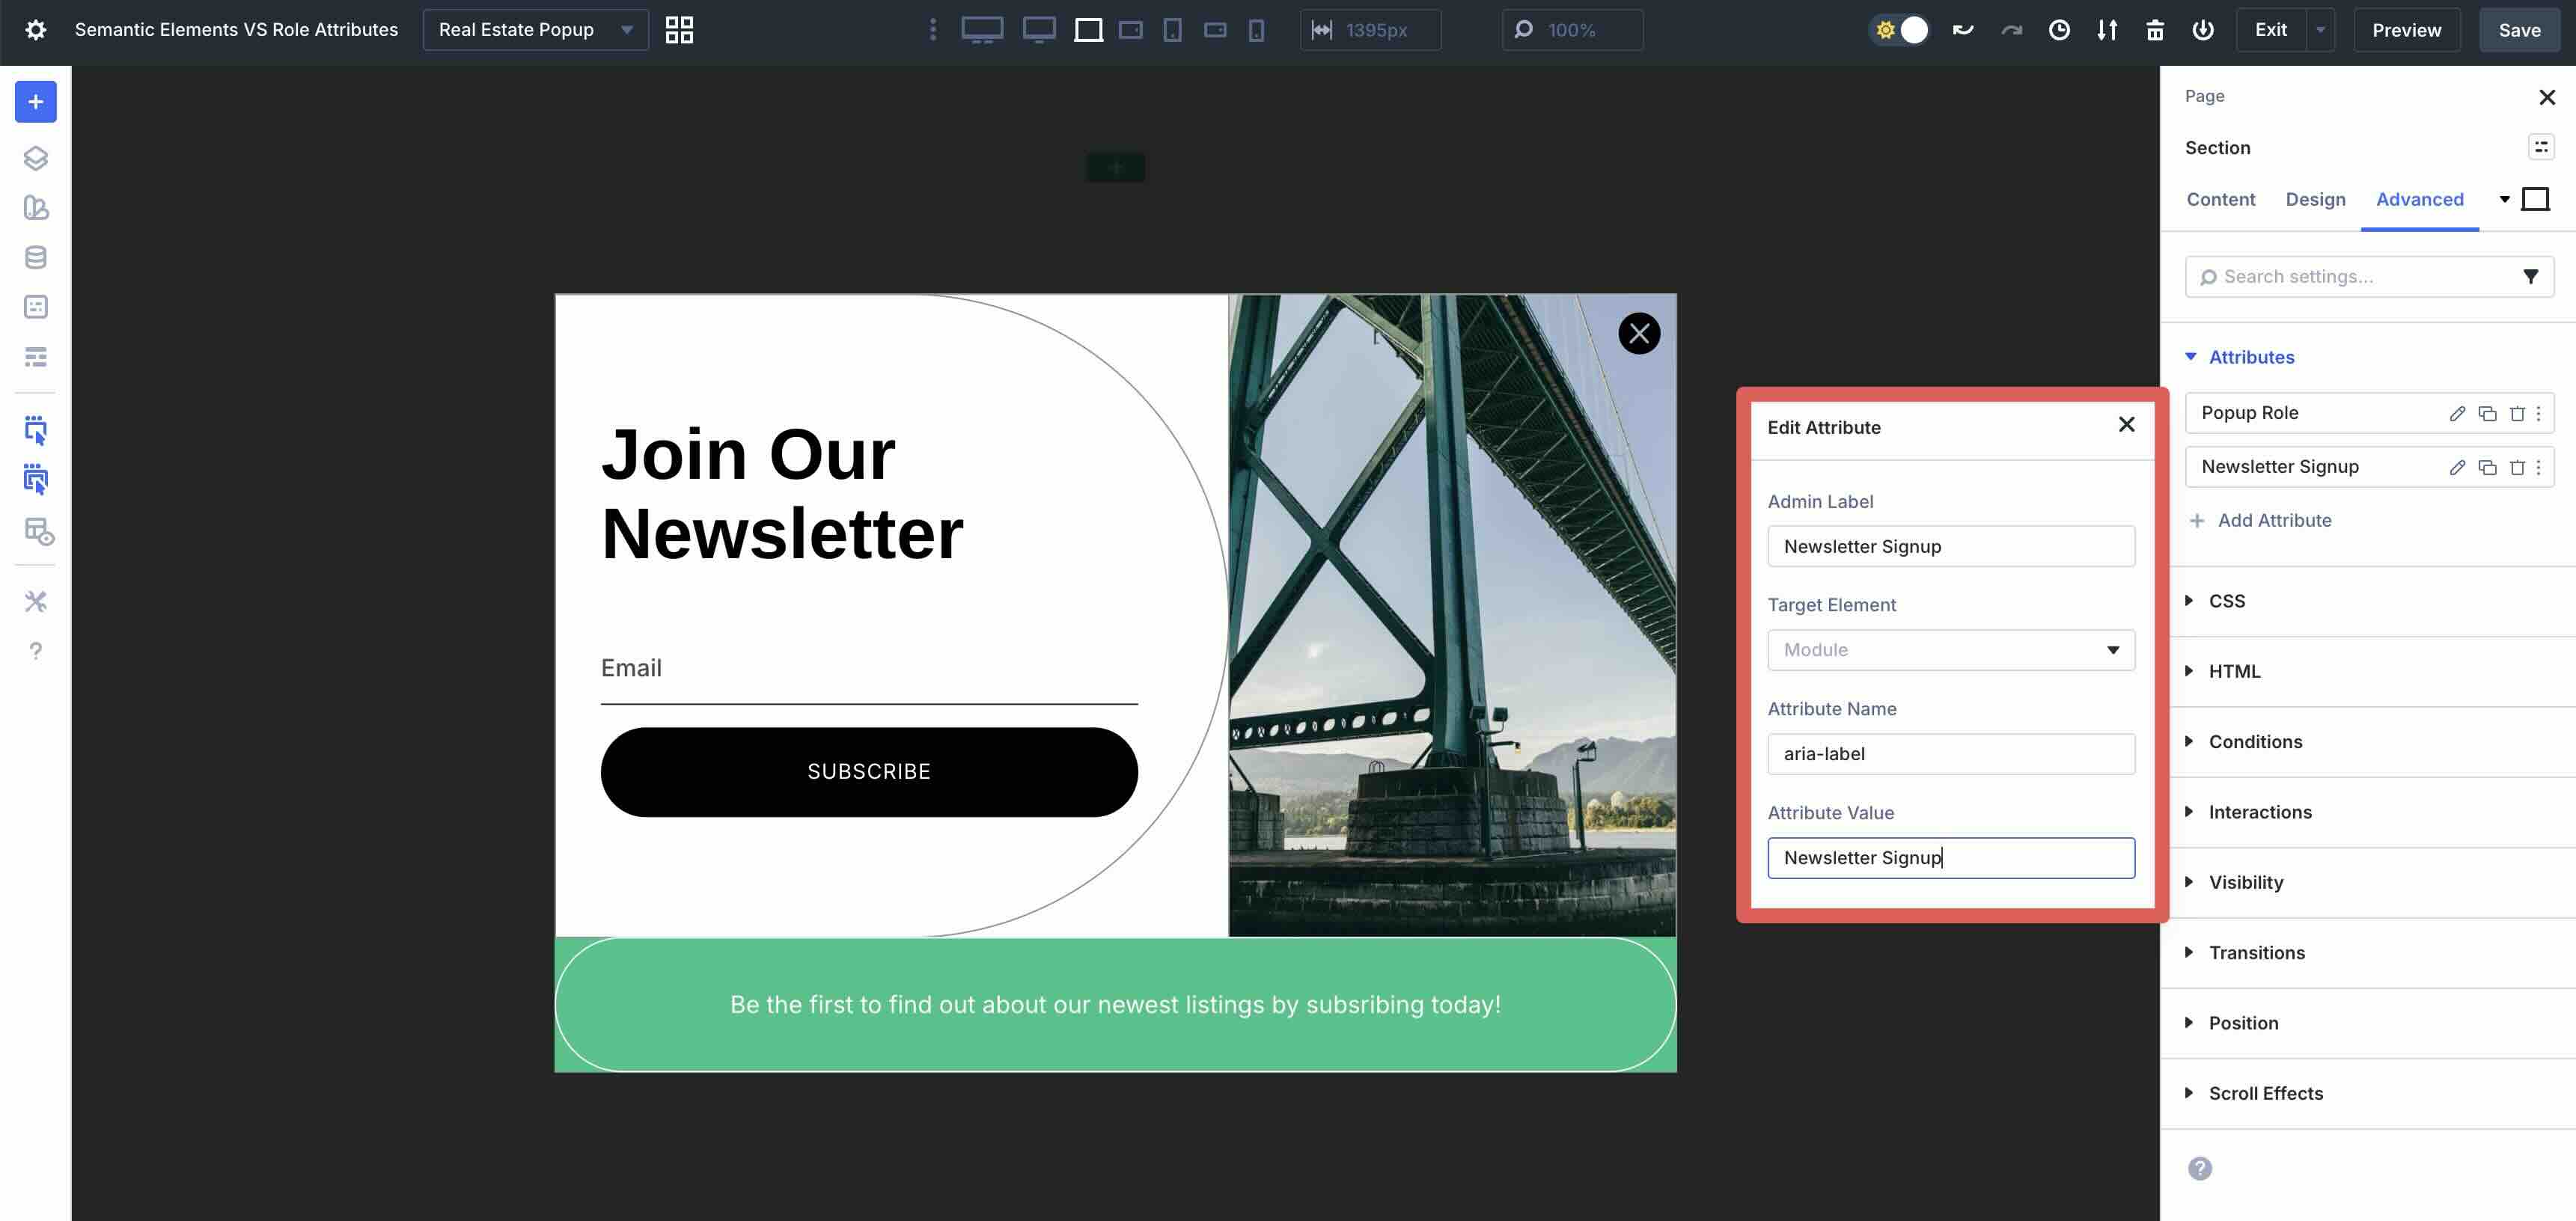
Task: Open the editing history clock icon
Action: 2059,30
